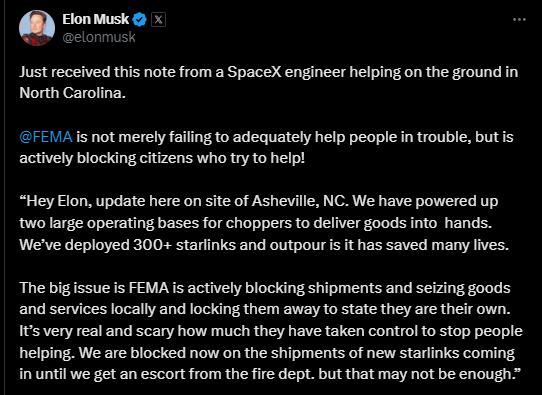The image size is (542, 395).
Task: Click the "escort from the fire dept." line
Action: (x=270, y=374)
